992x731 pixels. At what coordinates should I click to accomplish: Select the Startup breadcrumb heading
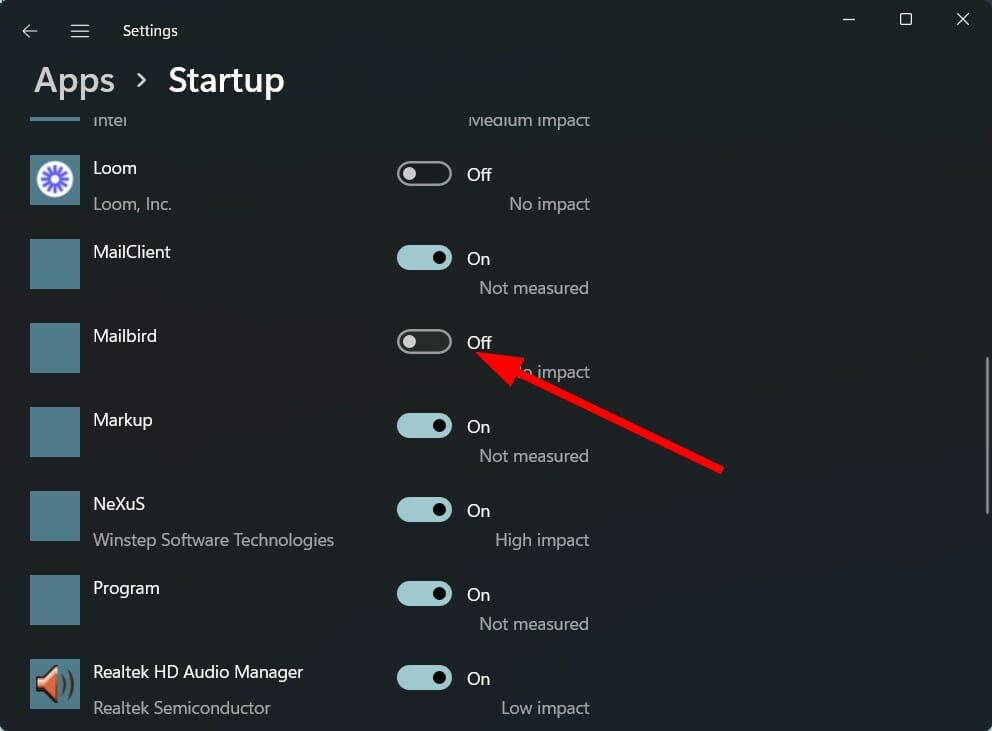point(226,80)
